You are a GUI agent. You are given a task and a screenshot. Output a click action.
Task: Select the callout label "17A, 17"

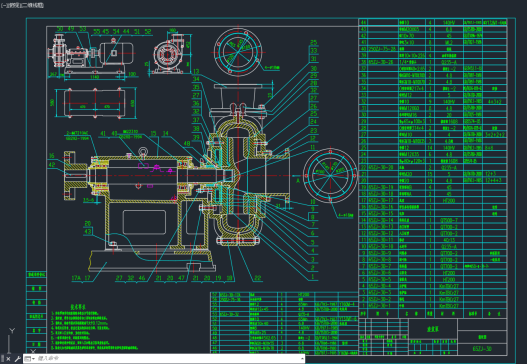[81, 278]
